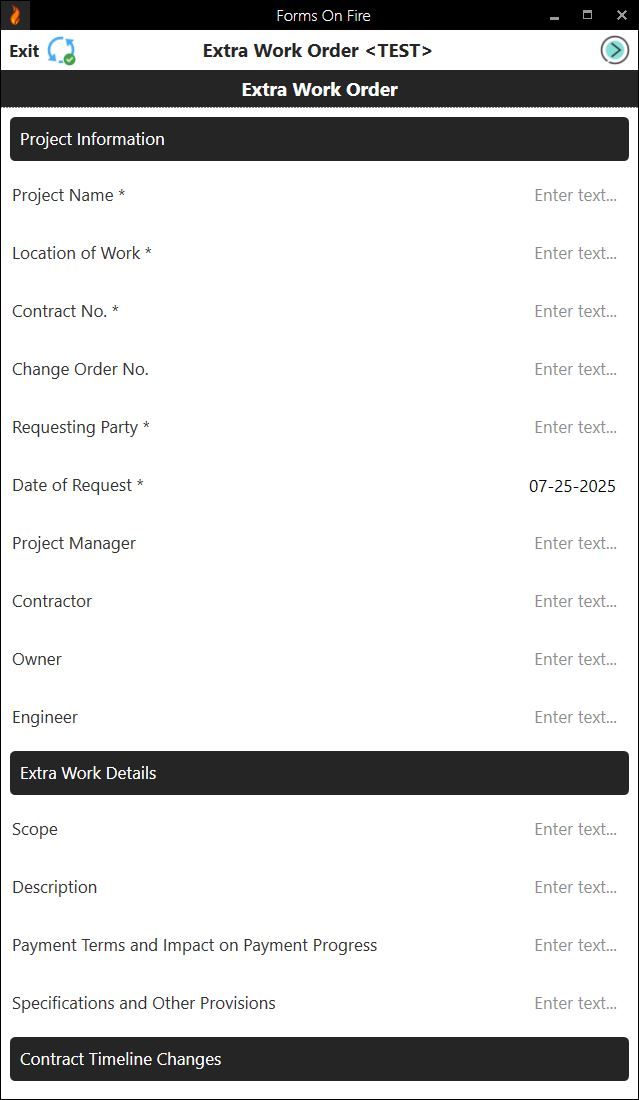The image size is (639, 1100).
Task: Collapse the Extra Work Details section
Action: click(x=319, y=773)
